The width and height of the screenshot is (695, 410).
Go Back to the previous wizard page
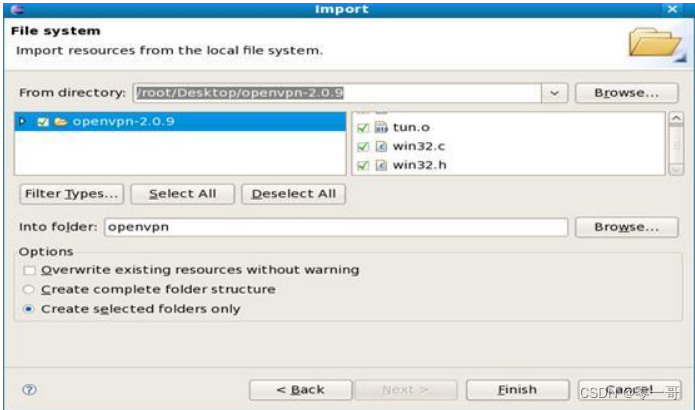point(301,390)
